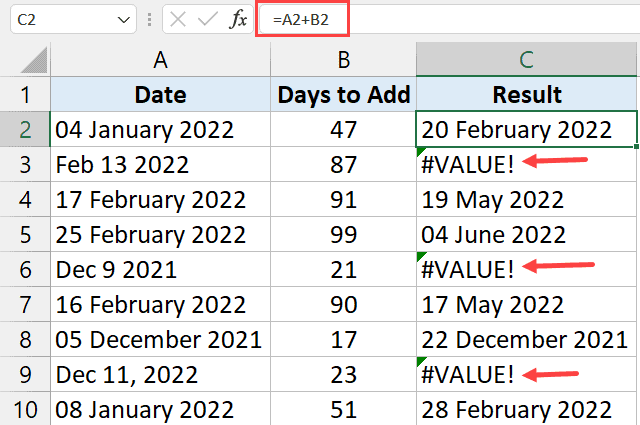The width and height of the screenshot is (640, 425).
Task: Click the Select All corner triangle
Action: [24, 60]
